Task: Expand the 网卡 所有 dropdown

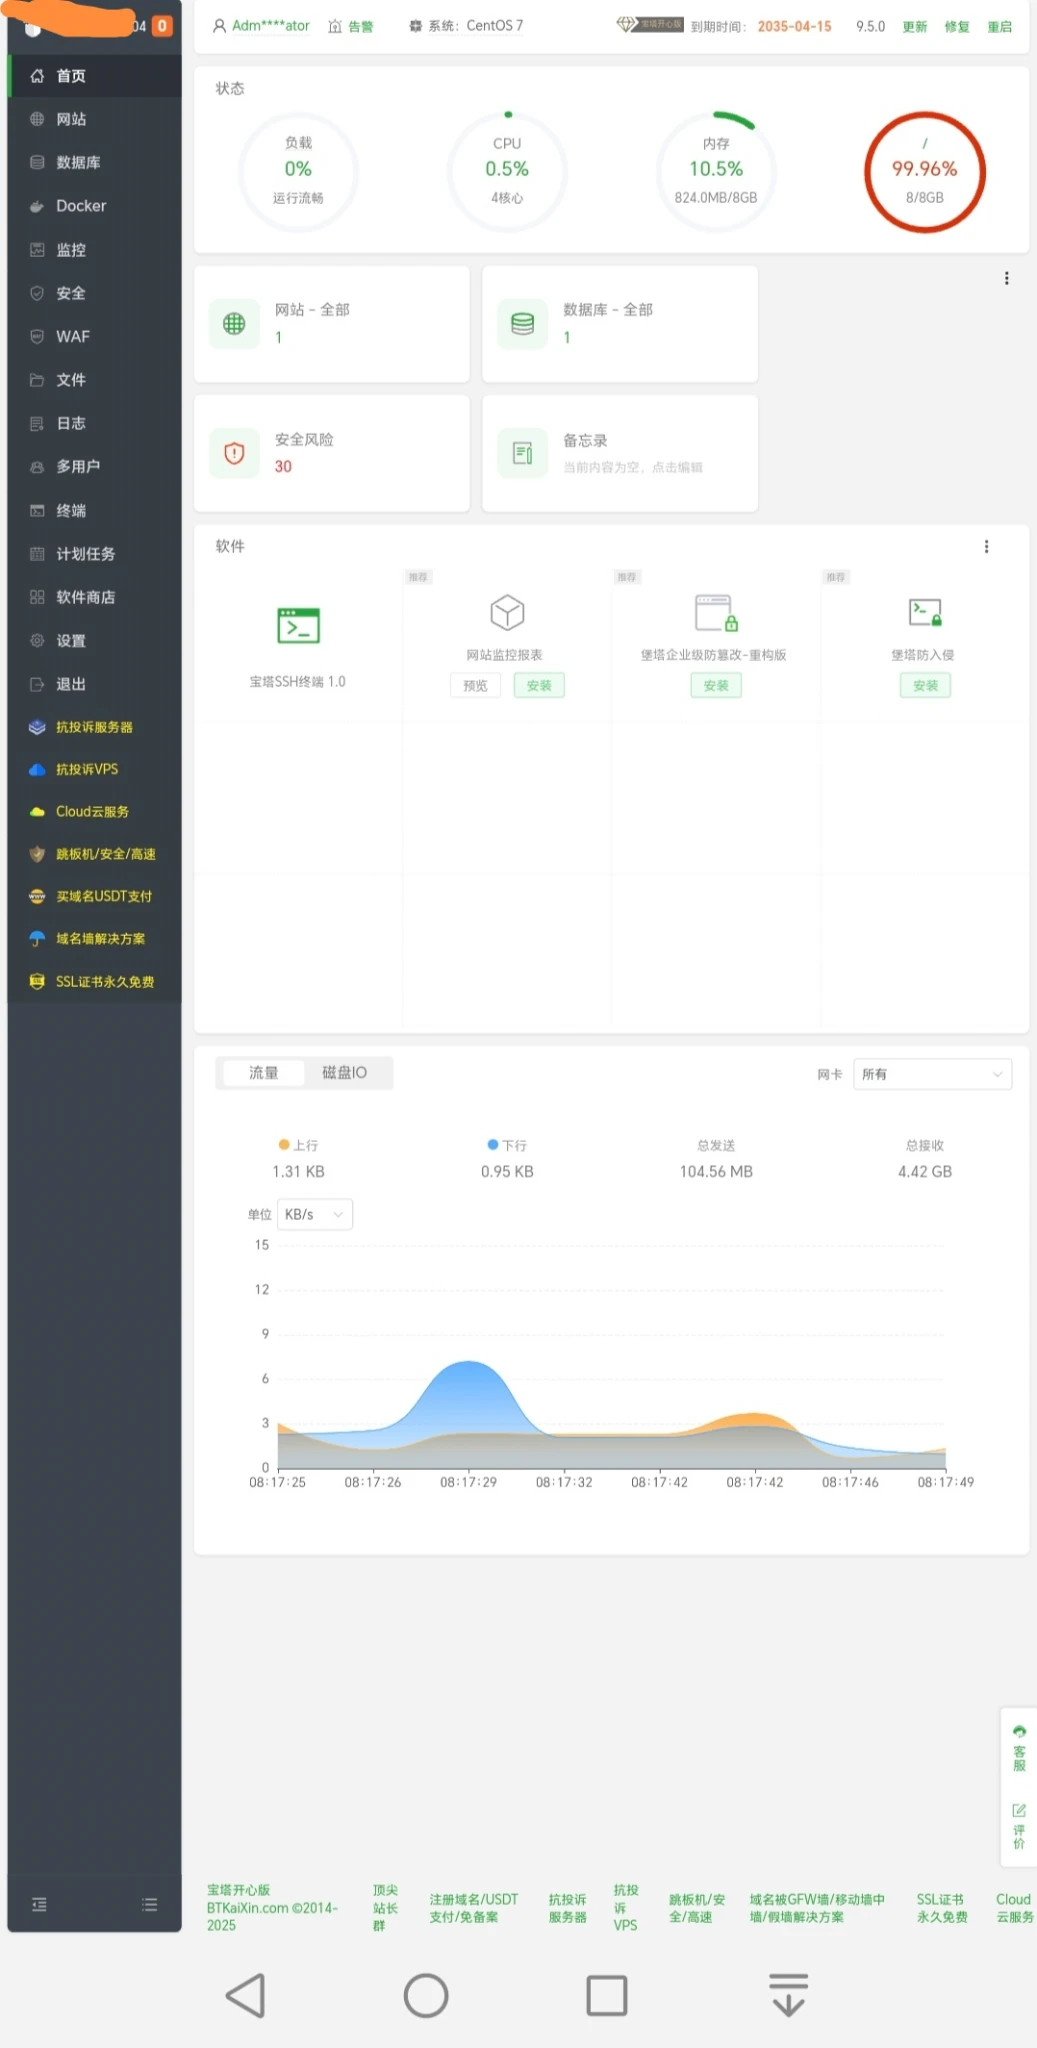Action: click(x=931, y=1074)
